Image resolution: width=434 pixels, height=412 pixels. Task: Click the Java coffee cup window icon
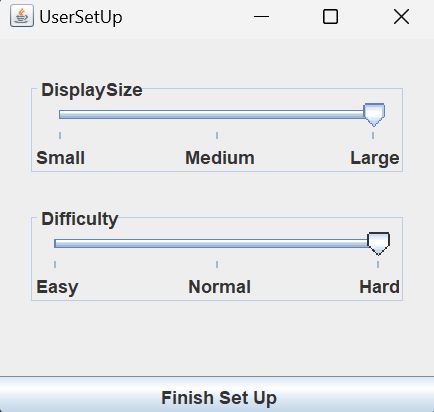[x=22, y=16]
